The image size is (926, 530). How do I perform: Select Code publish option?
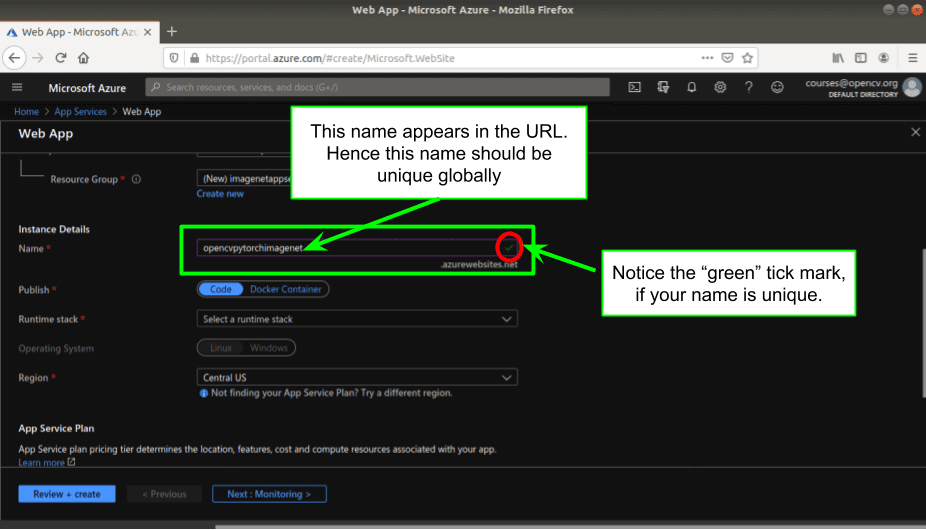[x=221, y=289]
